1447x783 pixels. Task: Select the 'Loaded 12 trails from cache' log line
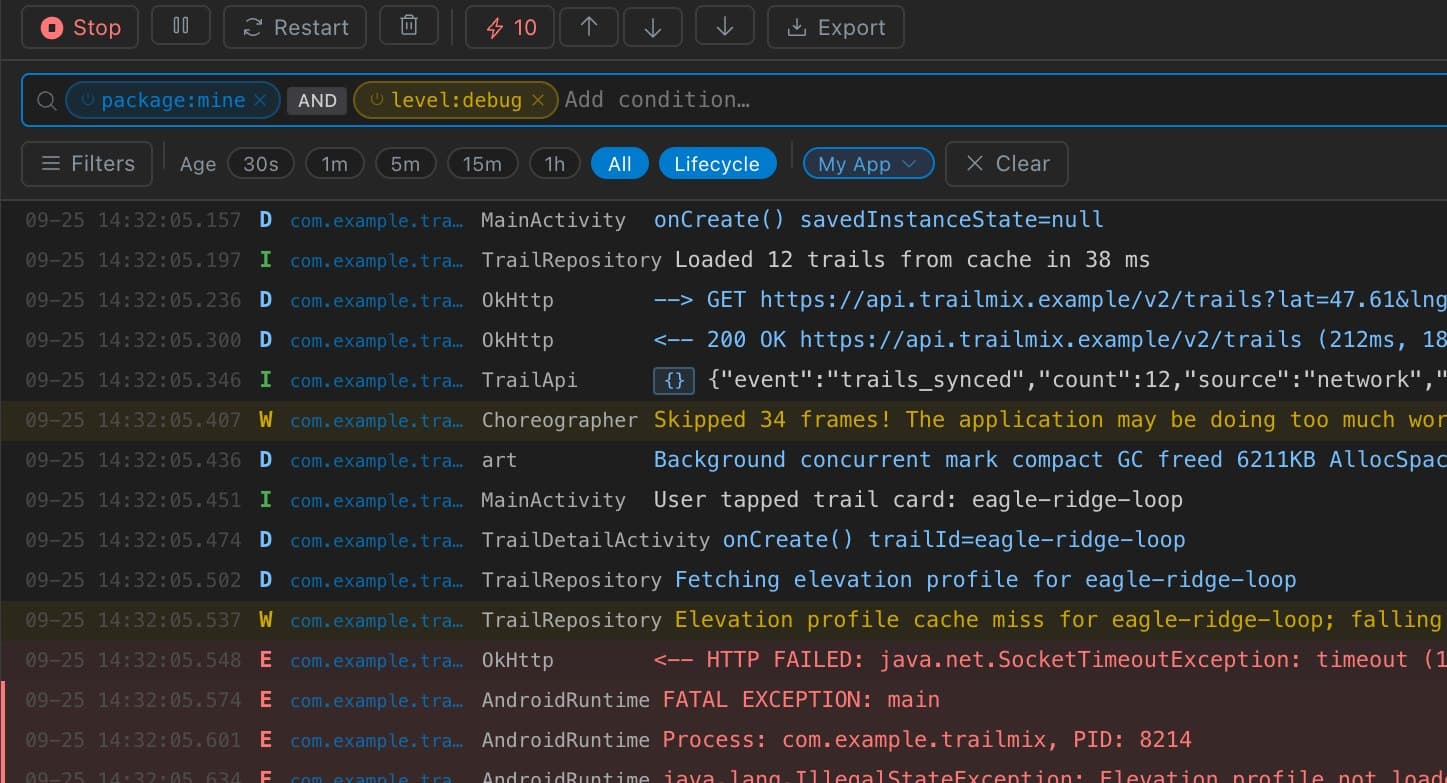click(x=723, y=260)
